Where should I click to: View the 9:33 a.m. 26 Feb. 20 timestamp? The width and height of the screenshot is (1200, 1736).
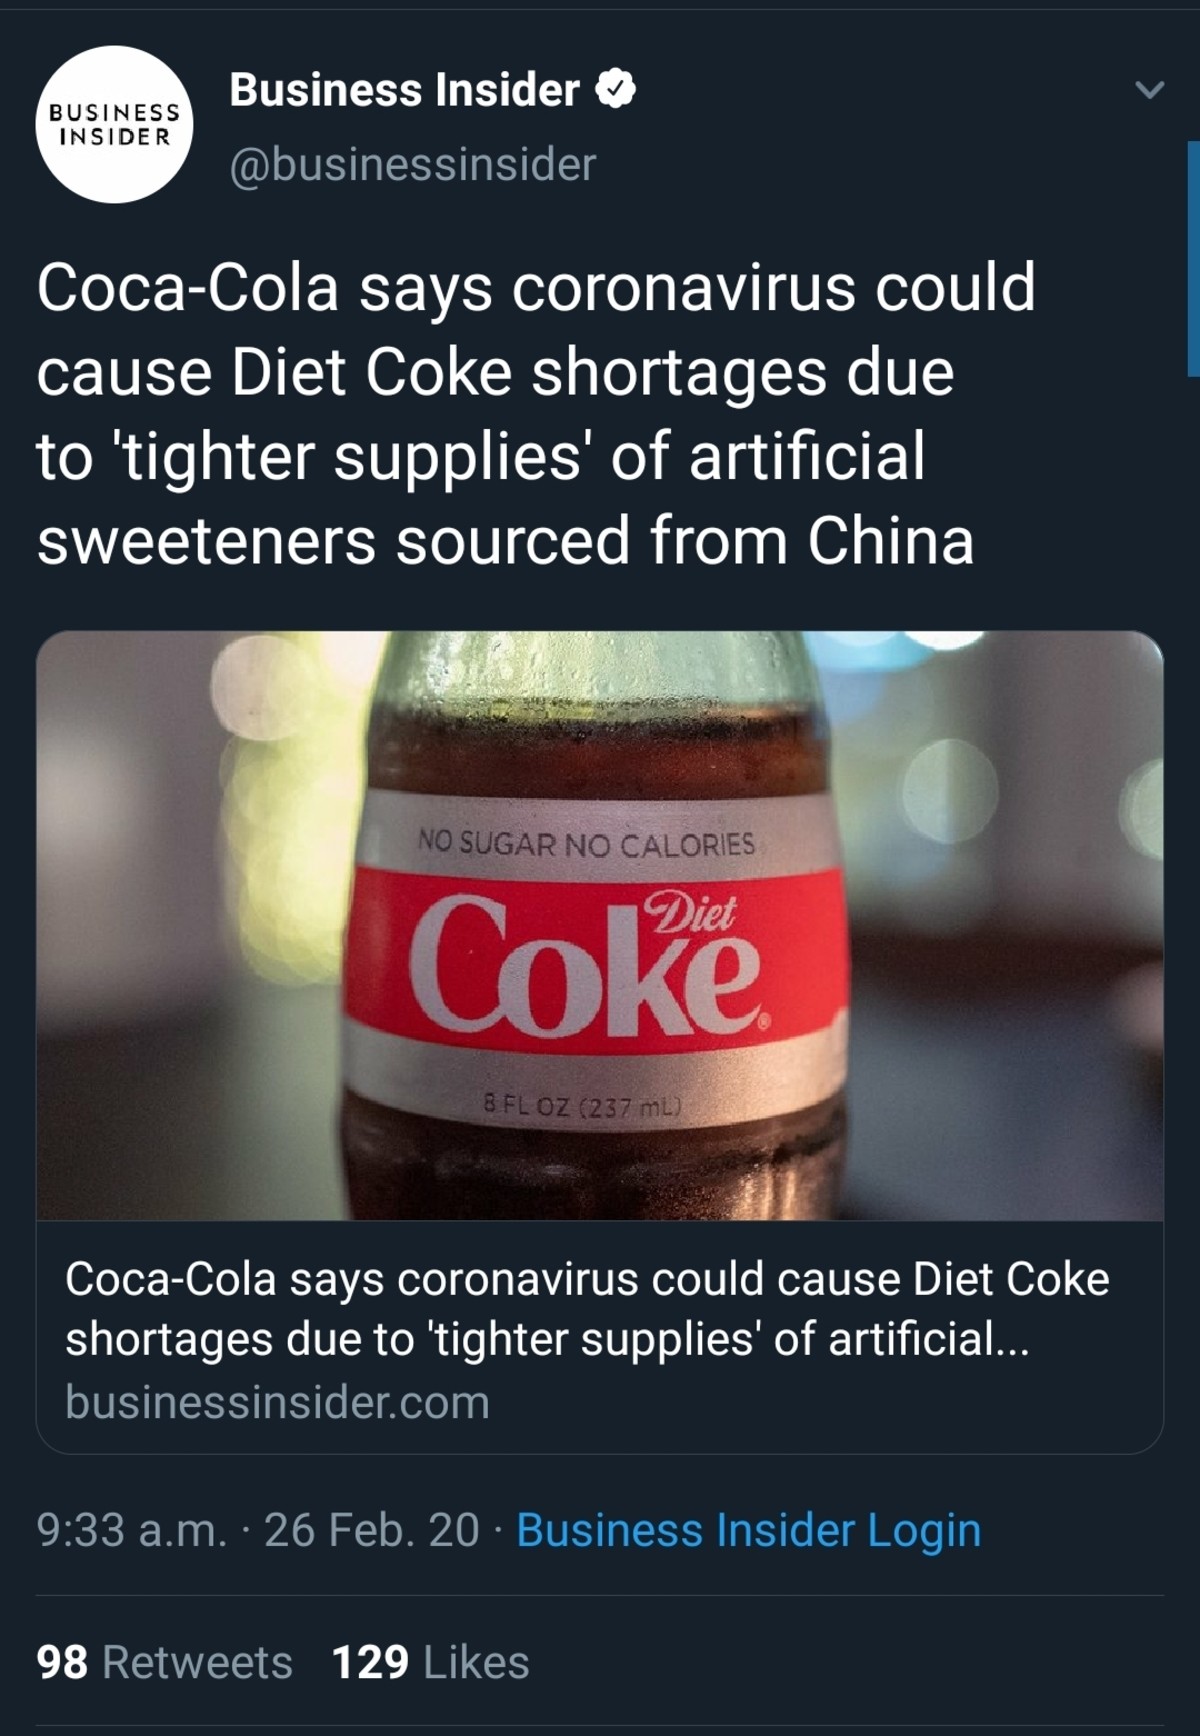click(258, 1530)
